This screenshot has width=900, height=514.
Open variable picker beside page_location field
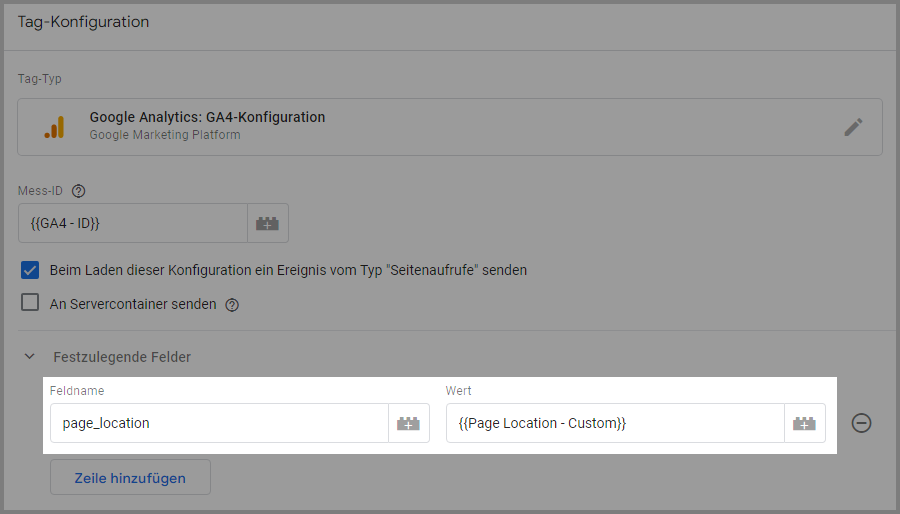point(409,423)
